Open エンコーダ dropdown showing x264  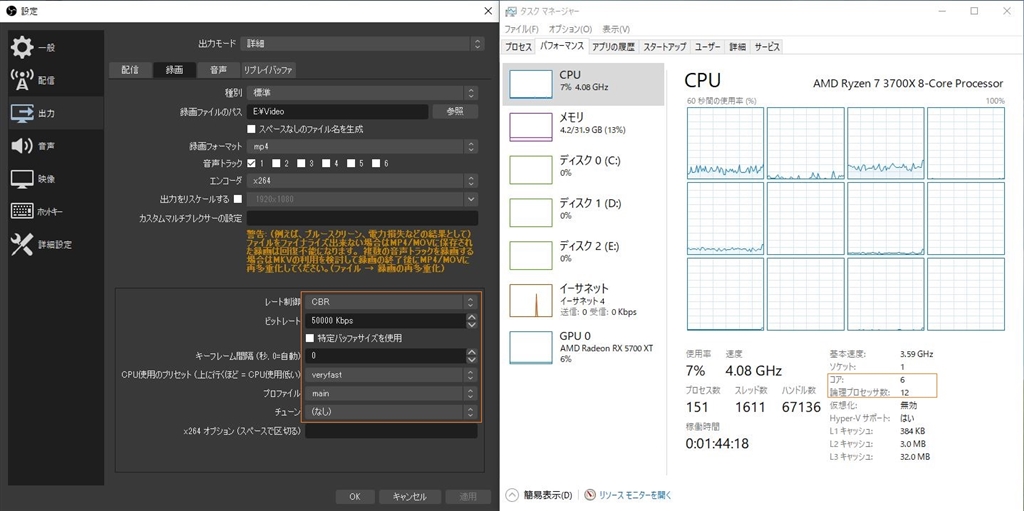pyautogui.click(x=362, y=181)
